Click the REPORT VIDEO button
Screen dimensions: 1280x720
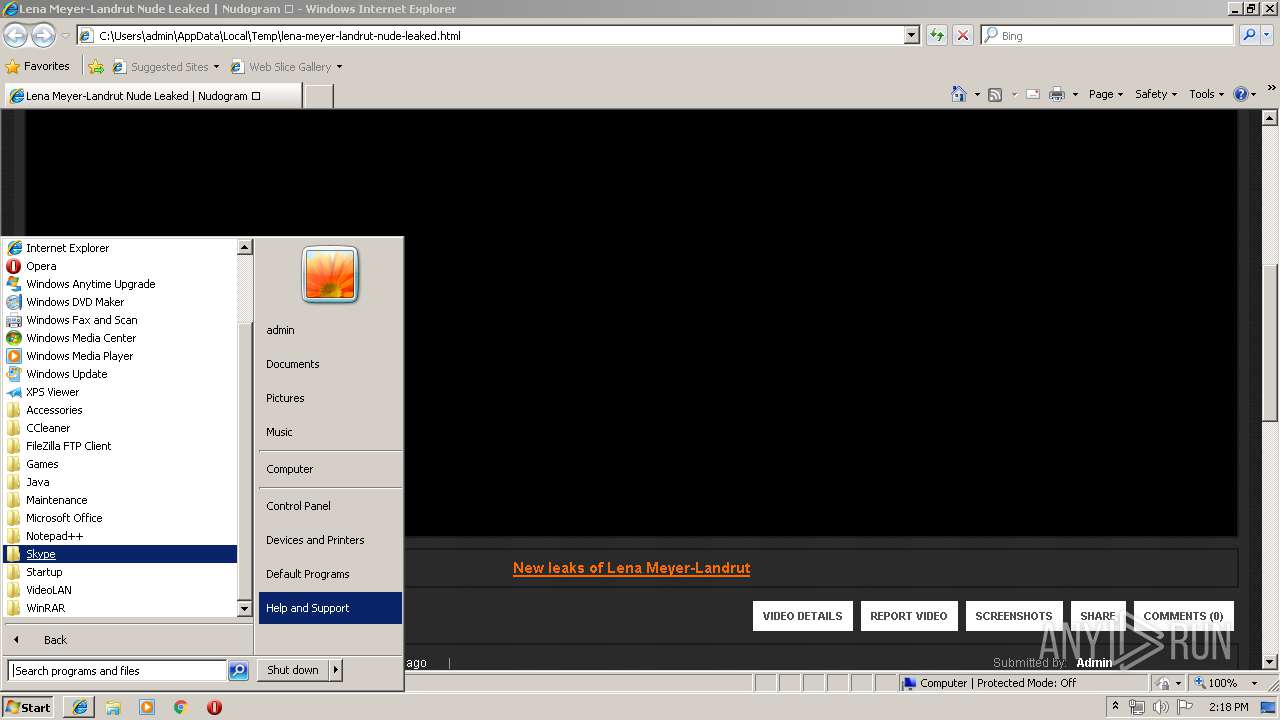[x=909, y=616]
